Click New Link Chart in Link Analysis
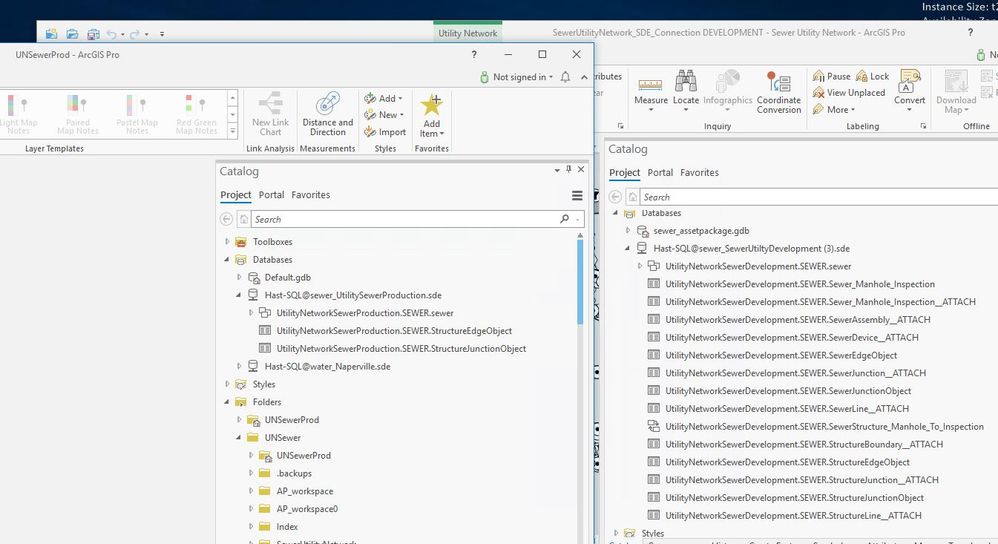 click(x=270, y=113)
